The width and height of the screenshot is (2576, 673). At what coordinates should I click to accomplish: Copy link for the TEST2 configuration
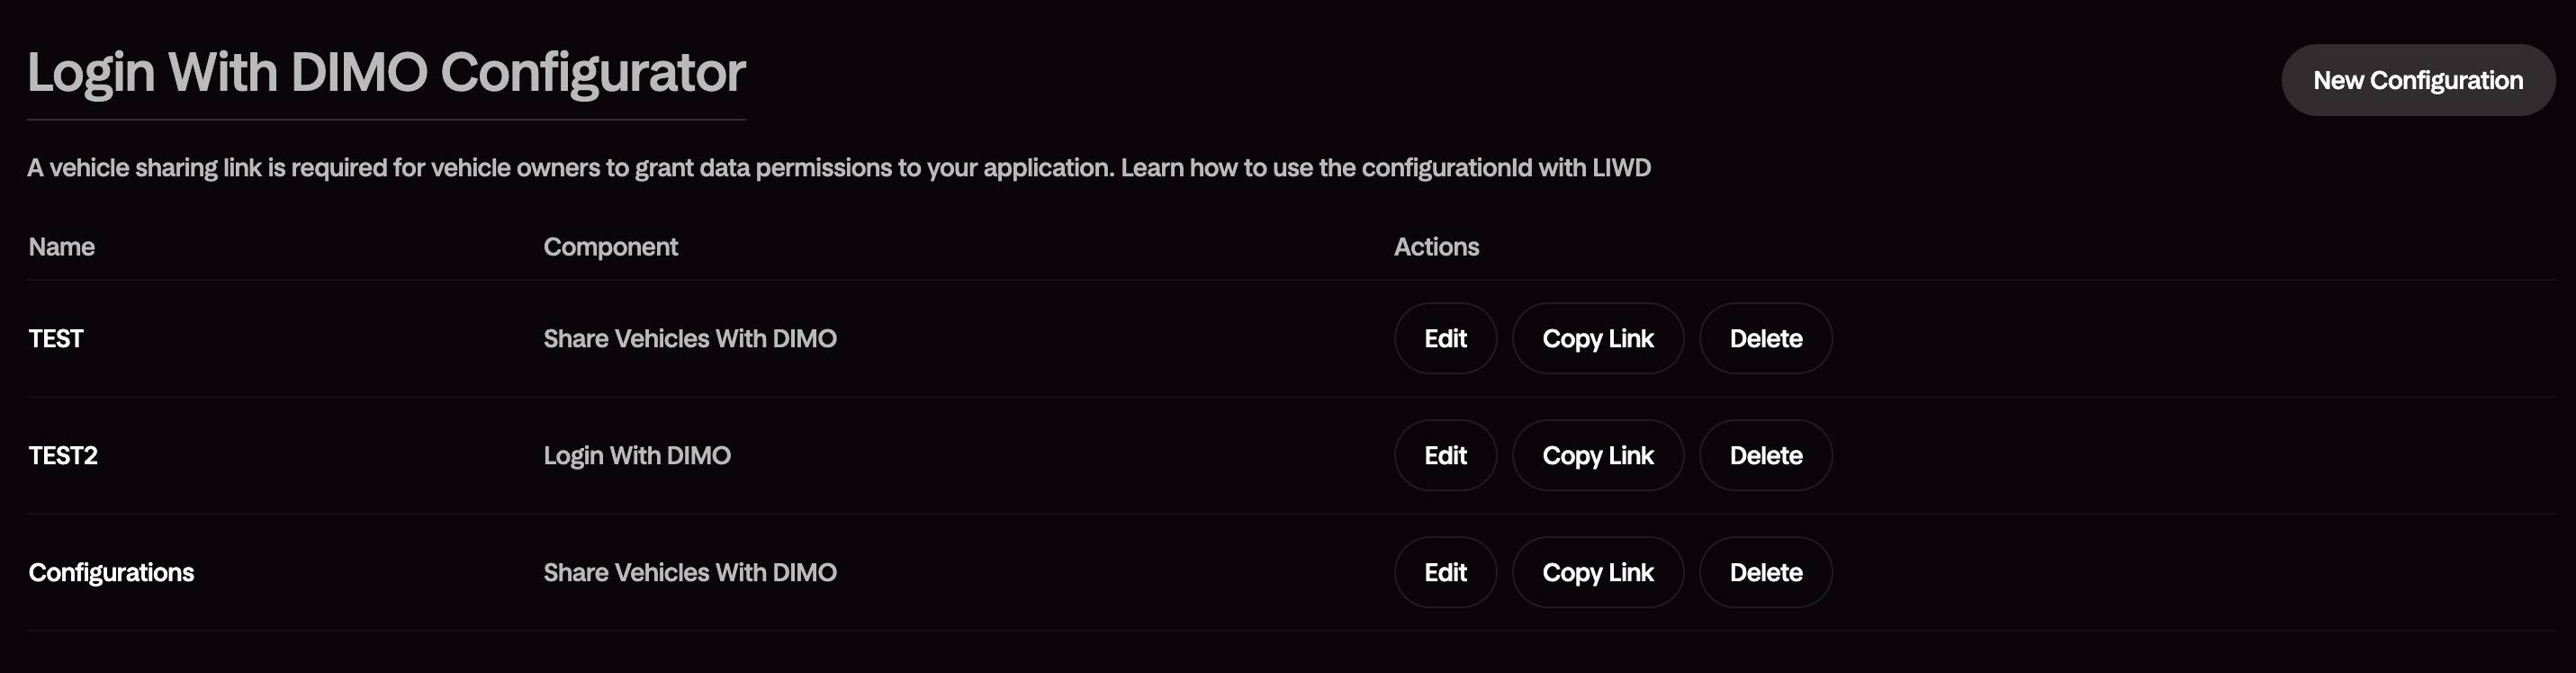click(x=1598, y=455)
